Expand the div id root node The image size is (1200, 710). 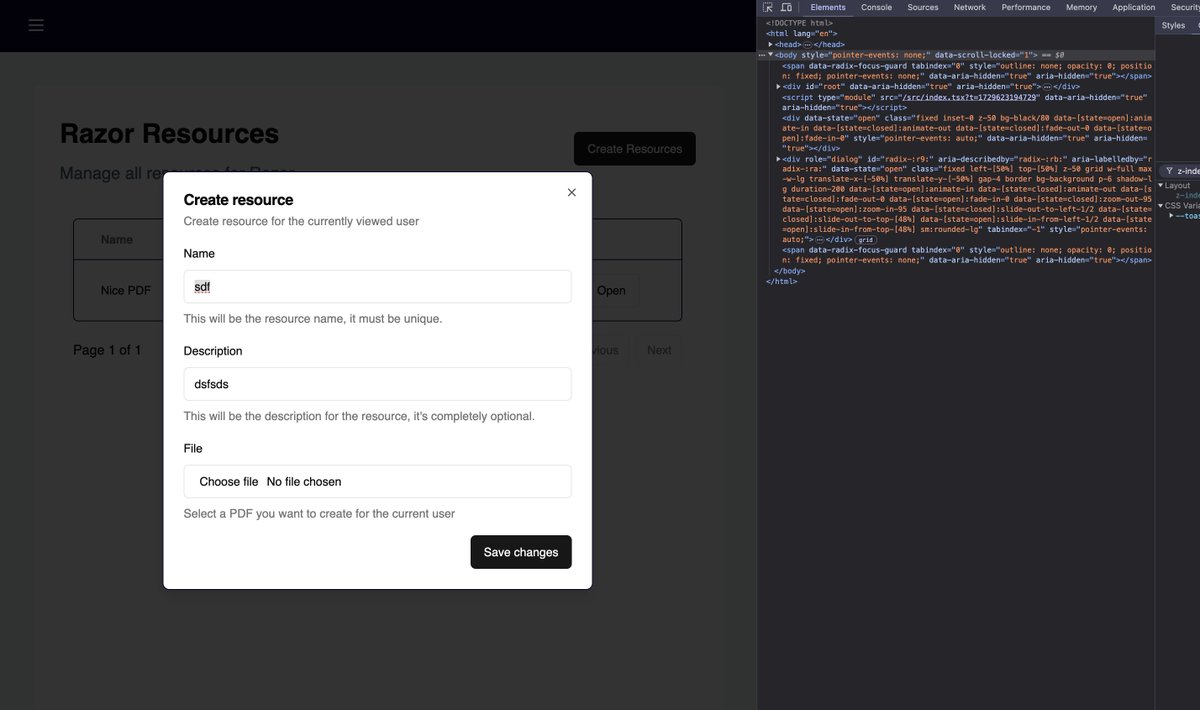(779, 87)
